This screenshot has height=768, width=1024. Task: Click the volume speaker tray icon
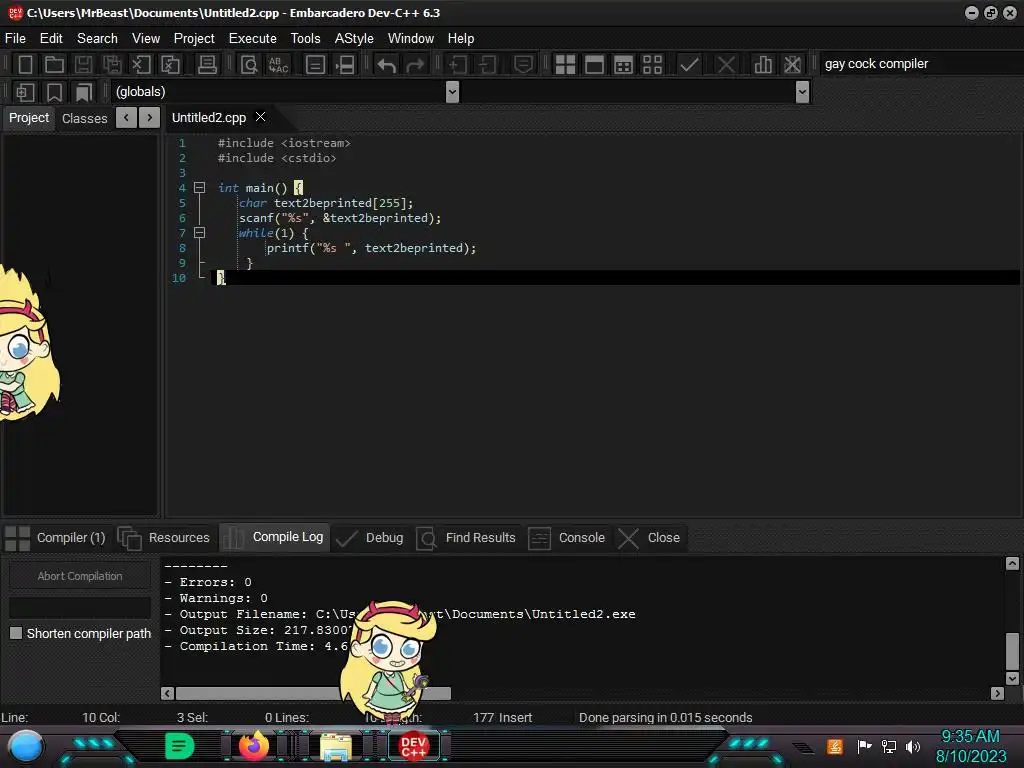tap(913, 746)
